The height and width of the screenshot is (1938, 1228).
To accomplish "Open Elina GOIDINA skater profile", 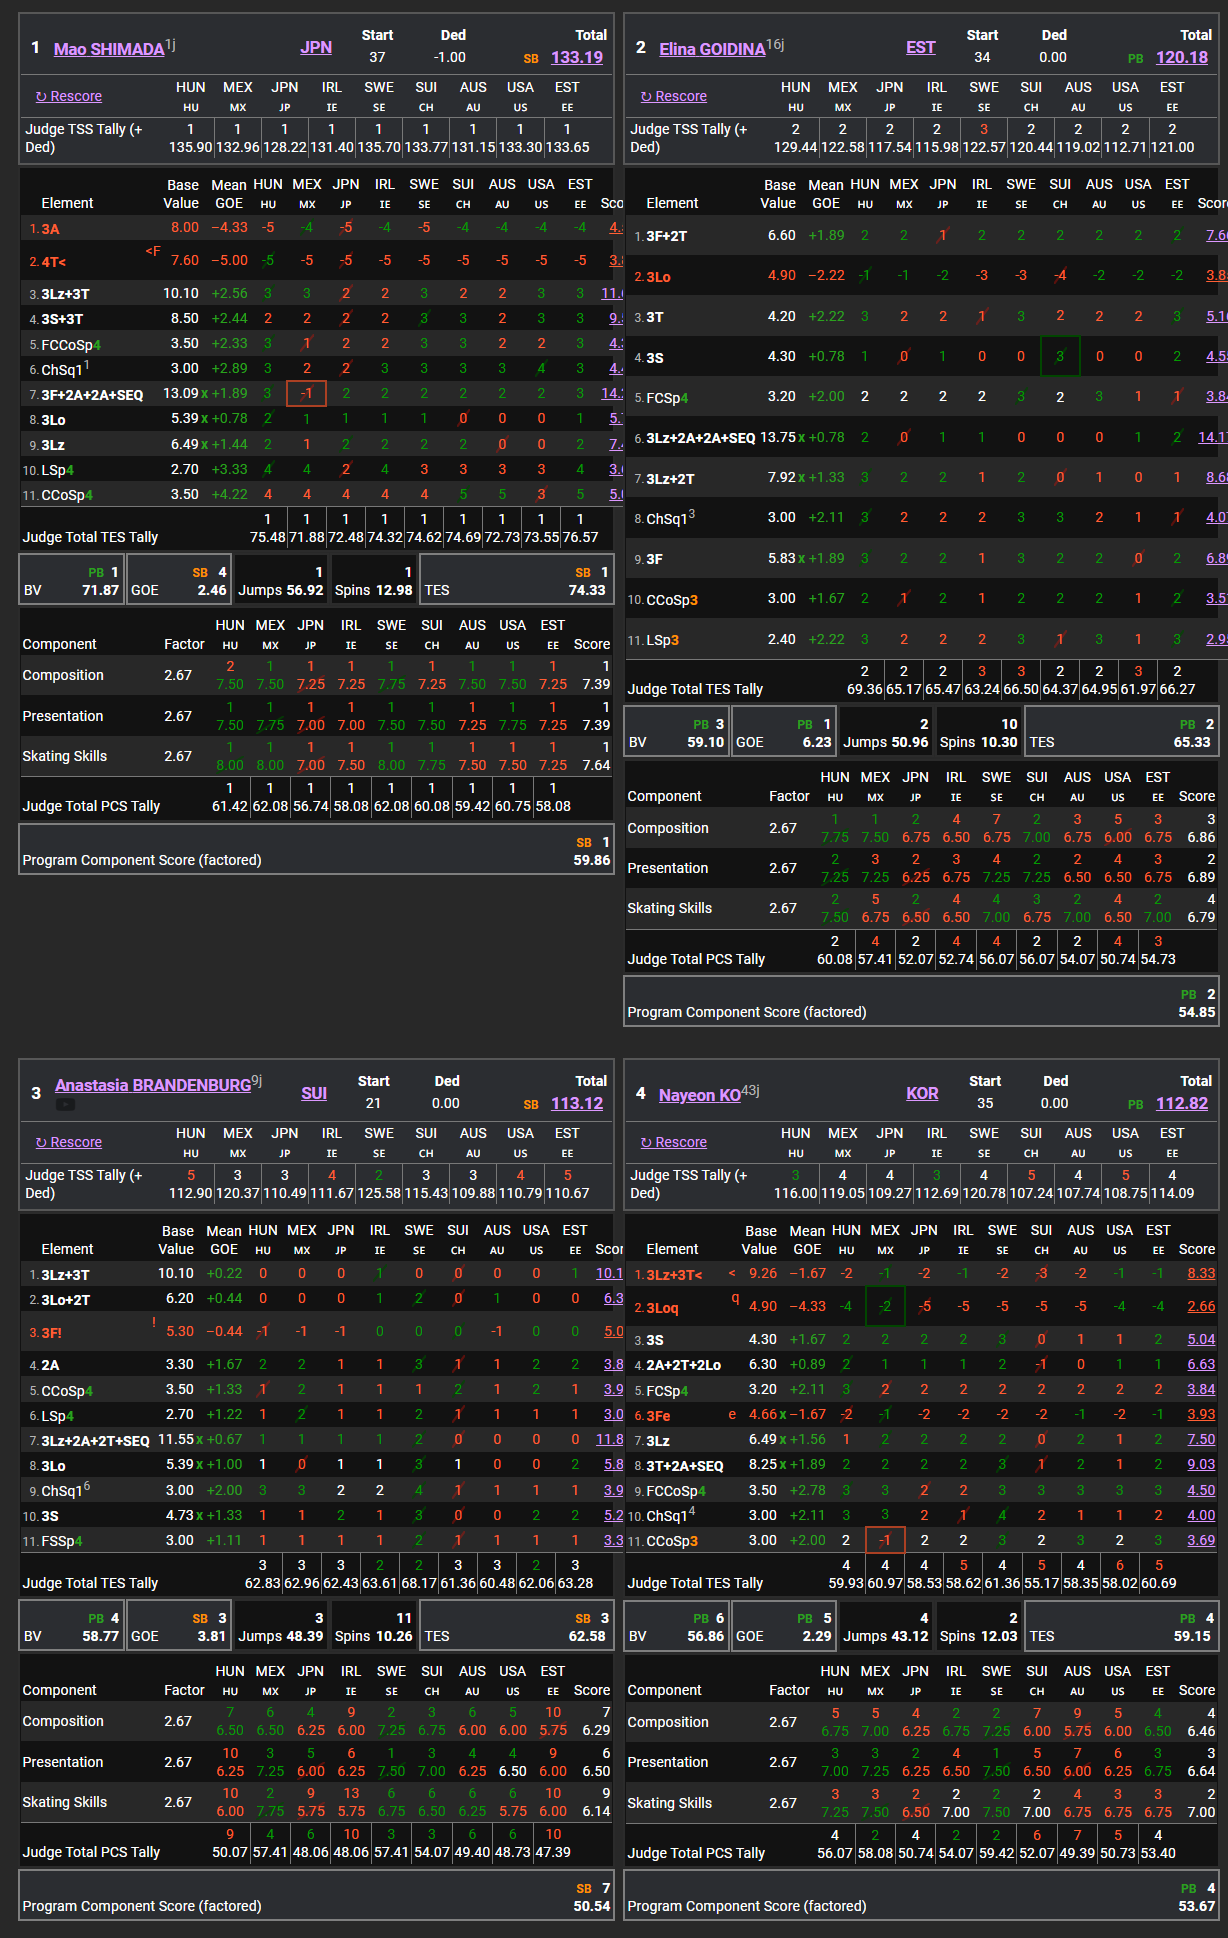I will click(x=712, y=49).
